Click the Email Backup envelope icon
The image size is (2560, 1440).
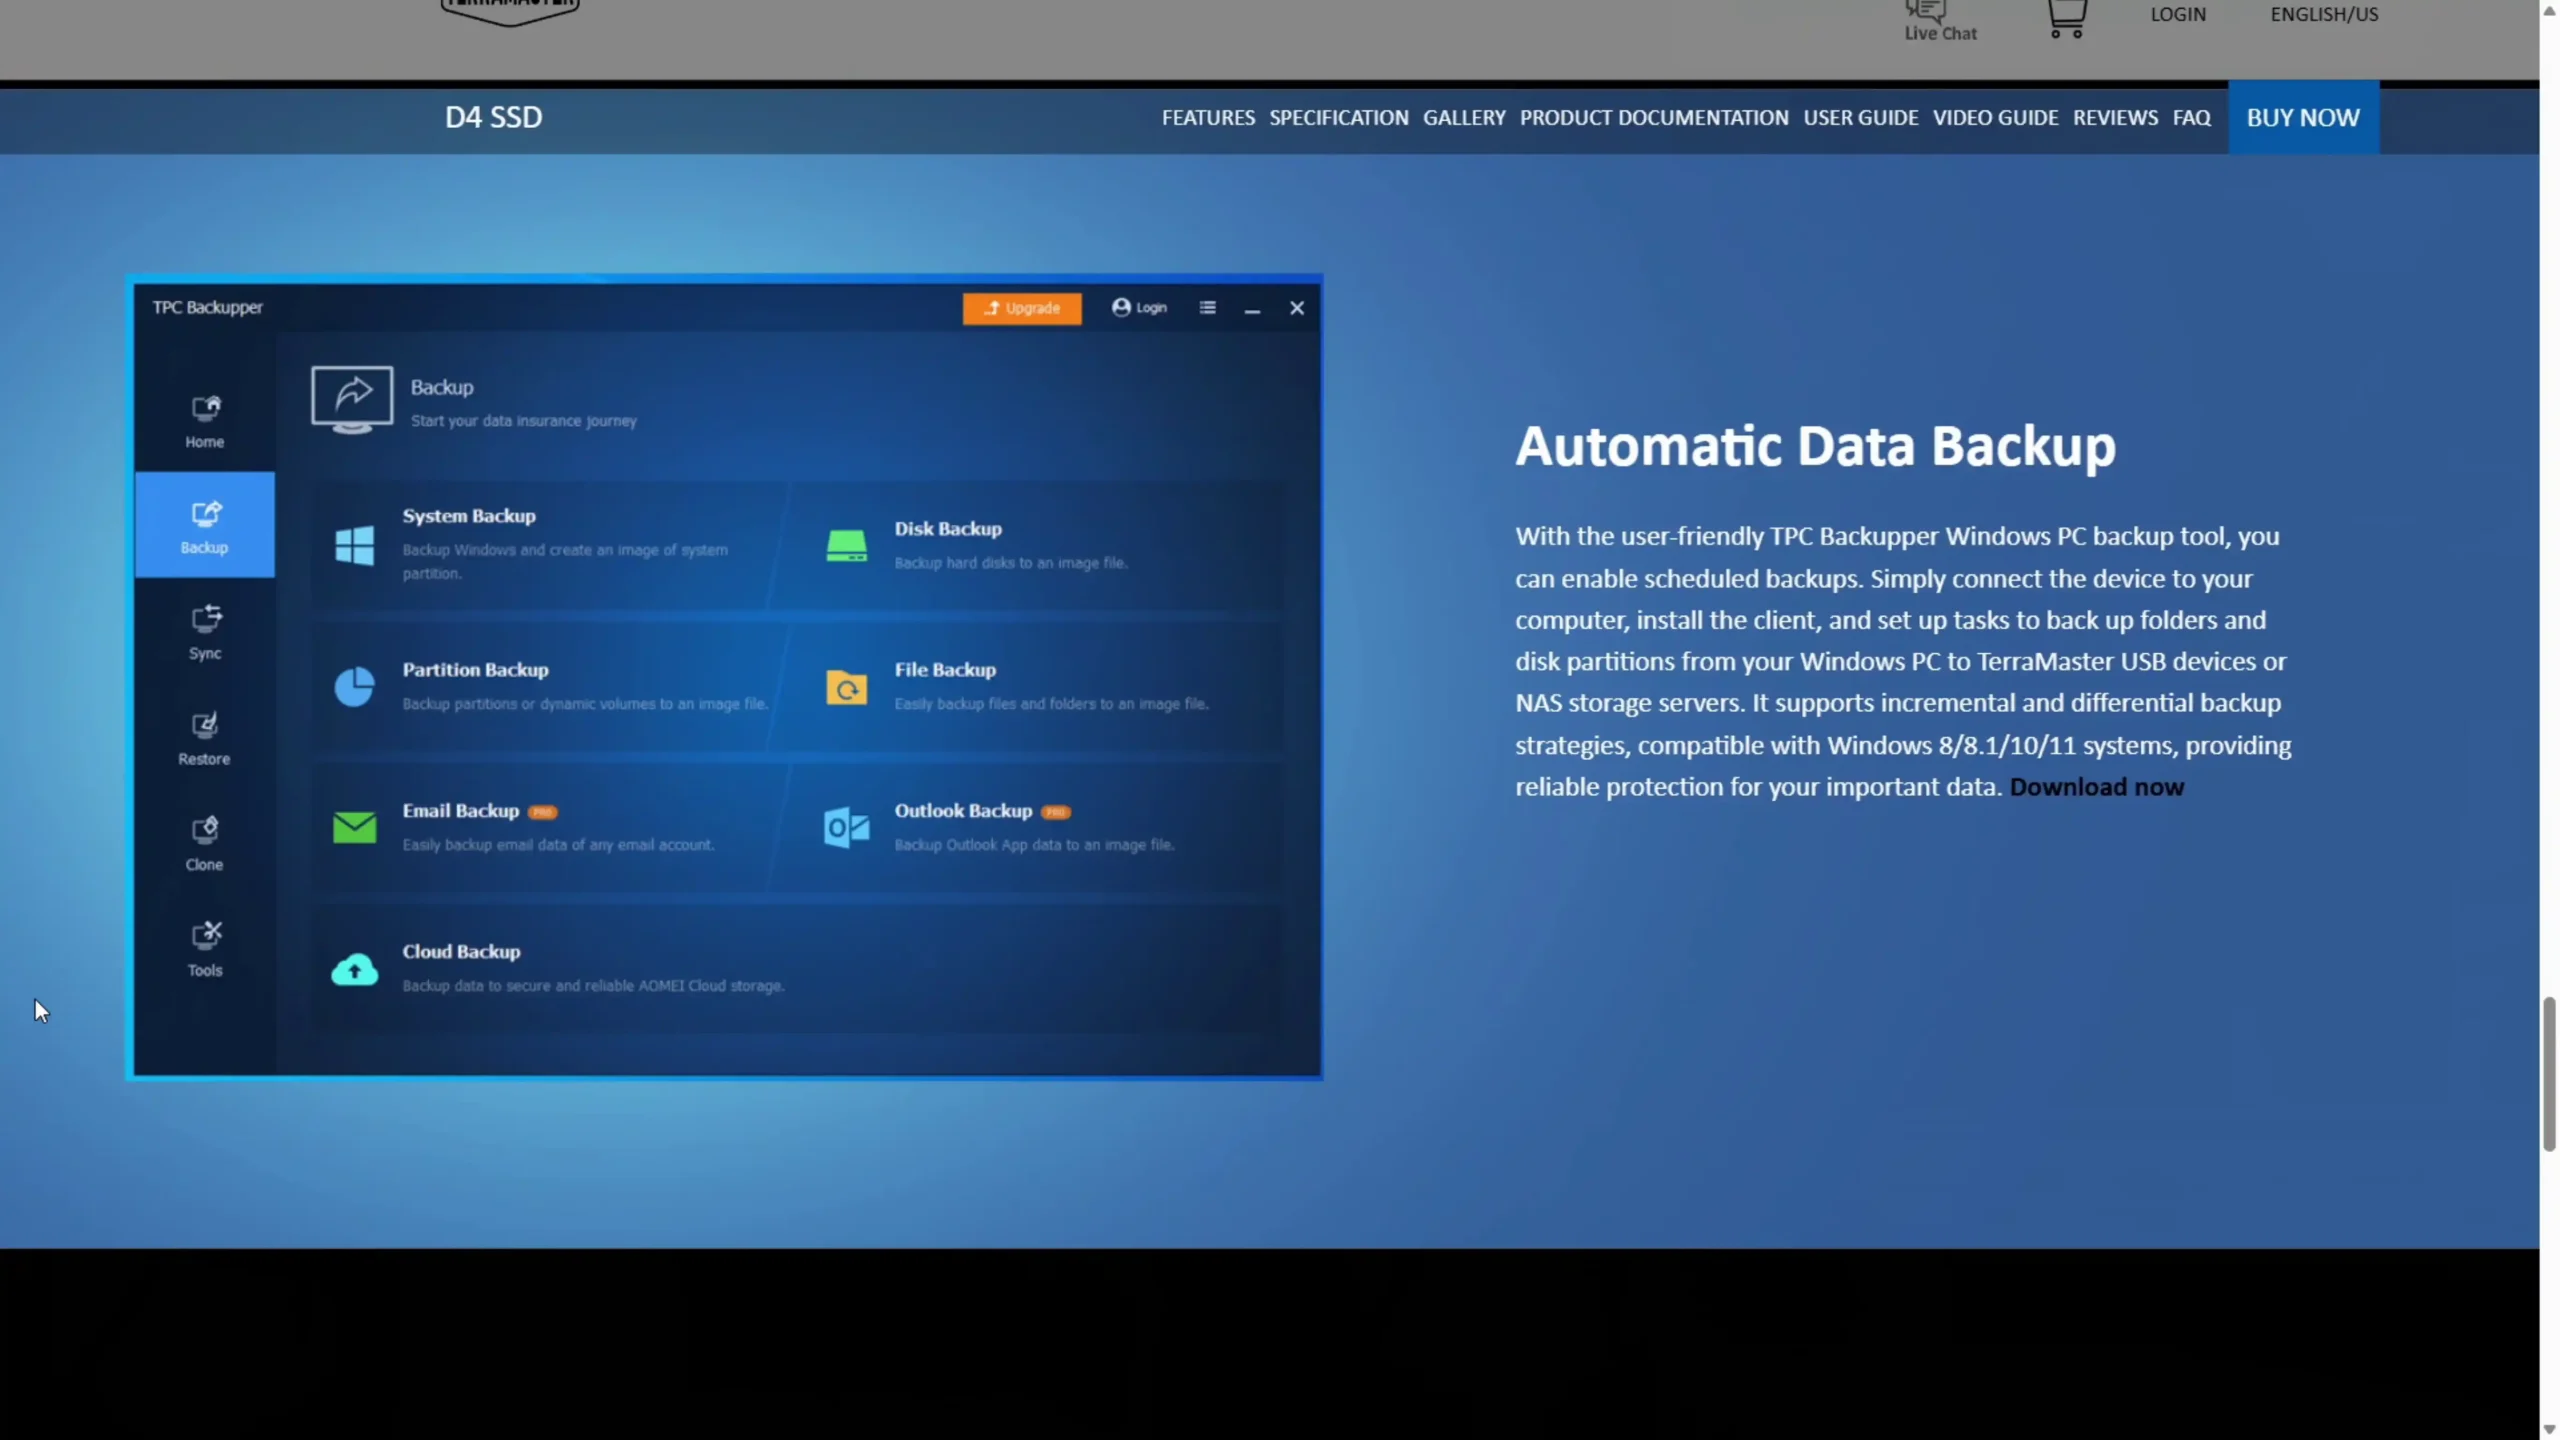point(354,827)
